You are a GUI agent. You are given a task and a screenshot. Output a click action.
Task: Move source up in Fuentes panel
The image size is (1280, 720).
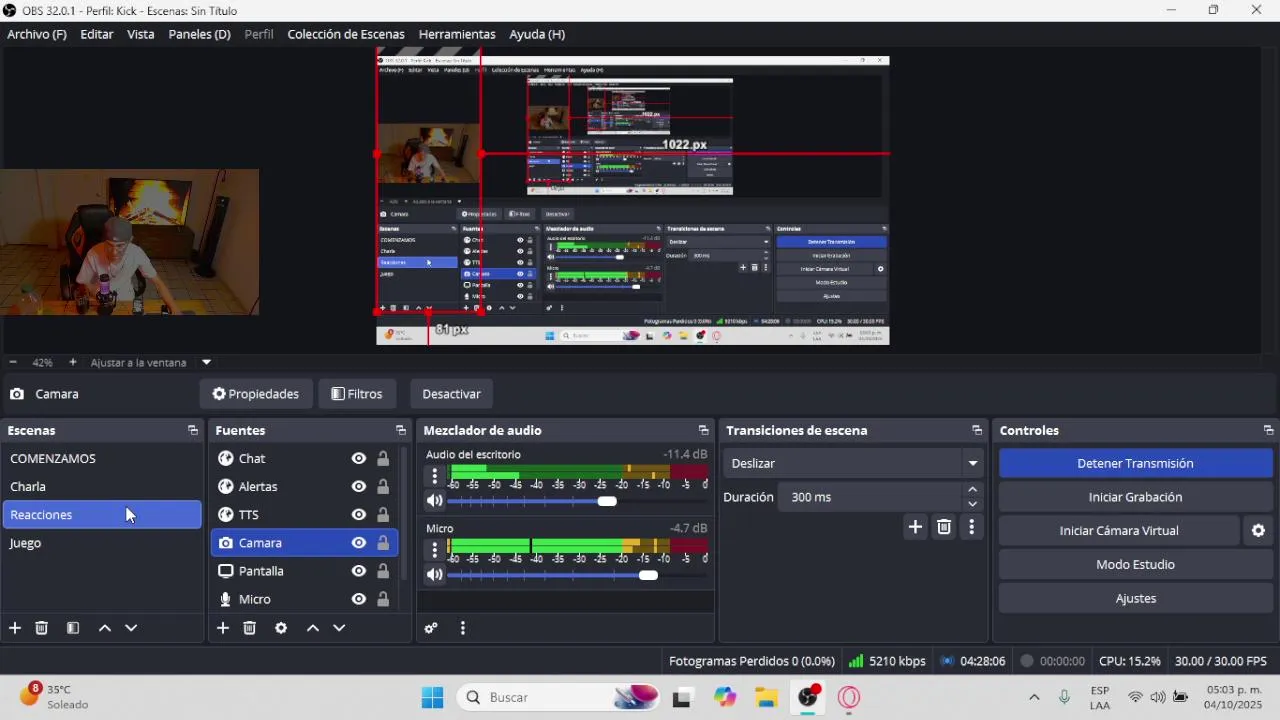[313, 628]
